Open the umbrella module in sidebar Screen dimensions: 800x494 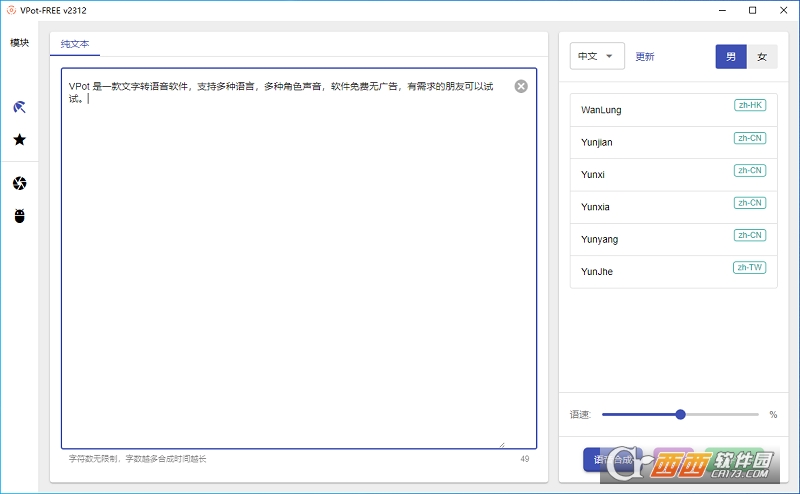[x=19, y=107]
